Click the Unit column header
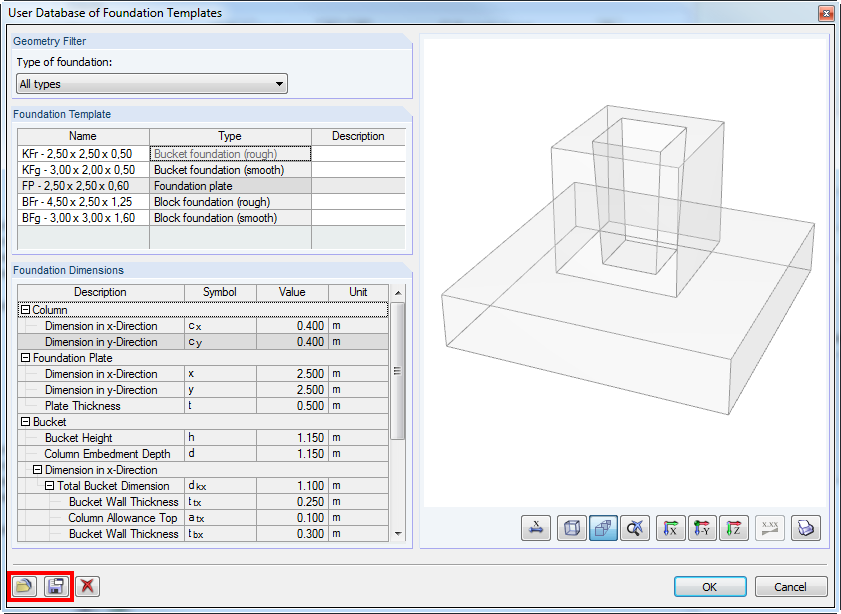The image size is (841, 614). click(358, 292)
